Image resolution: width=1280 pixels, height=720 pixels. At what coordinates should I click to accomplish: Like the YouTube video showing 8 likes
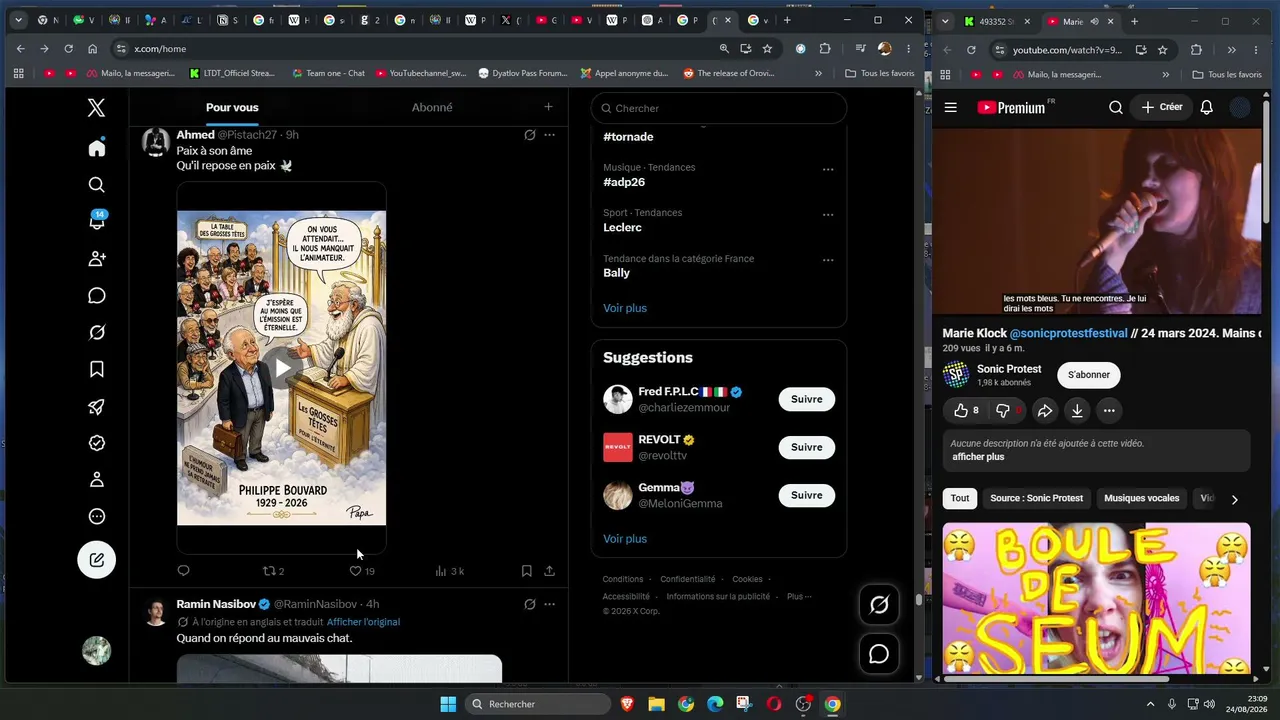(966, 411)
